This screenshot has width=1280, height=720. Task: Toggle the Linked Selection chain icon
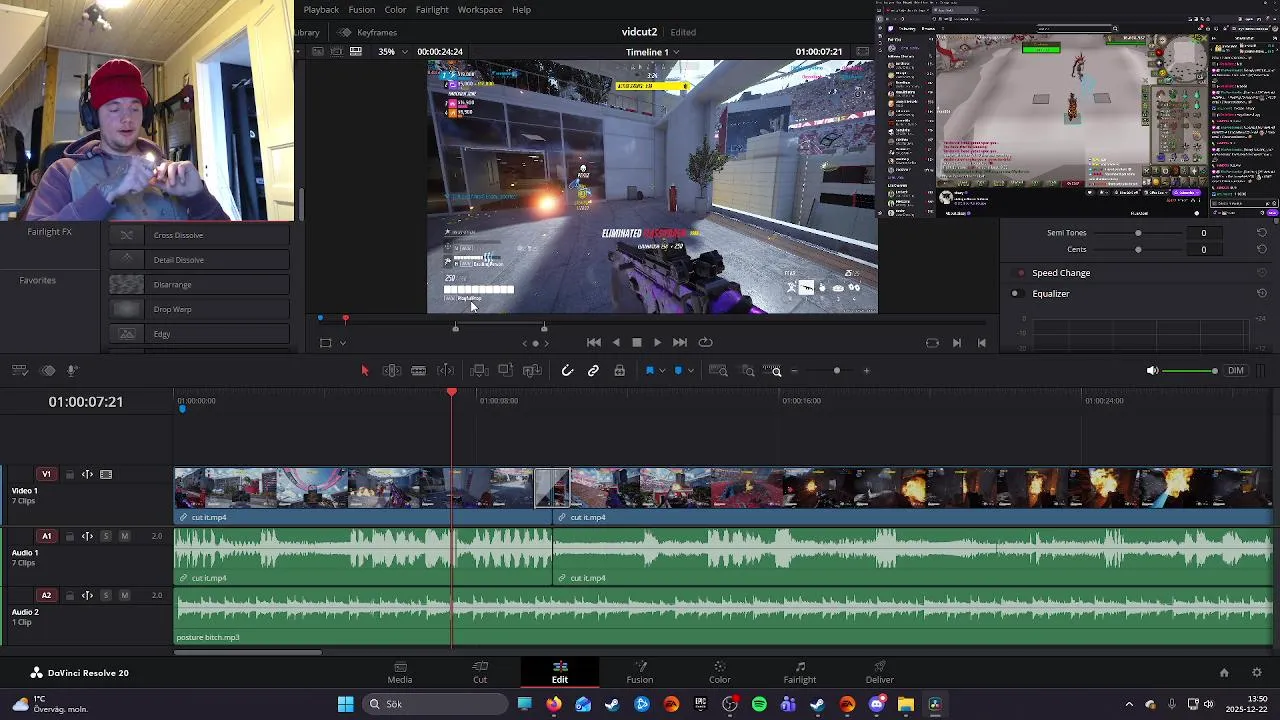pos(593,371)
